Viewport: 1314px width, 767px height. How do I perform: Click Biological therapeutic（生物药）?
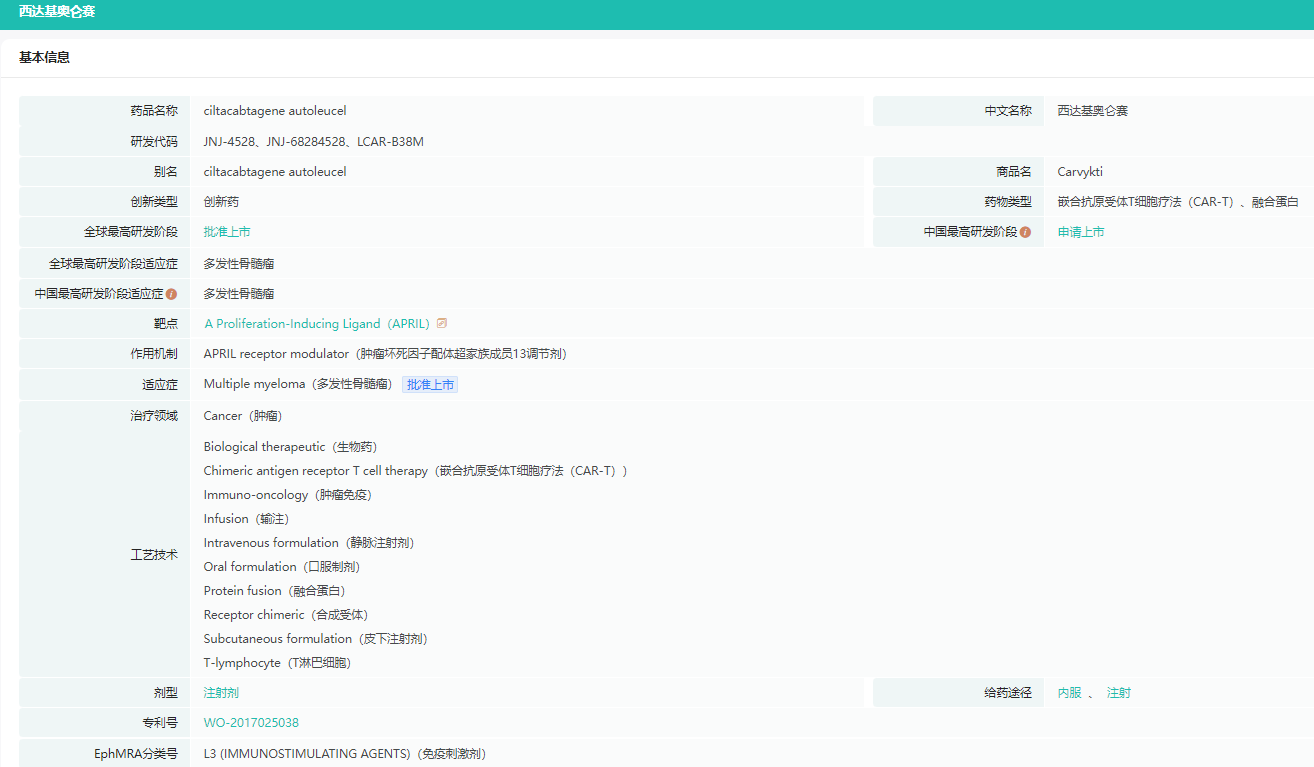291,447
